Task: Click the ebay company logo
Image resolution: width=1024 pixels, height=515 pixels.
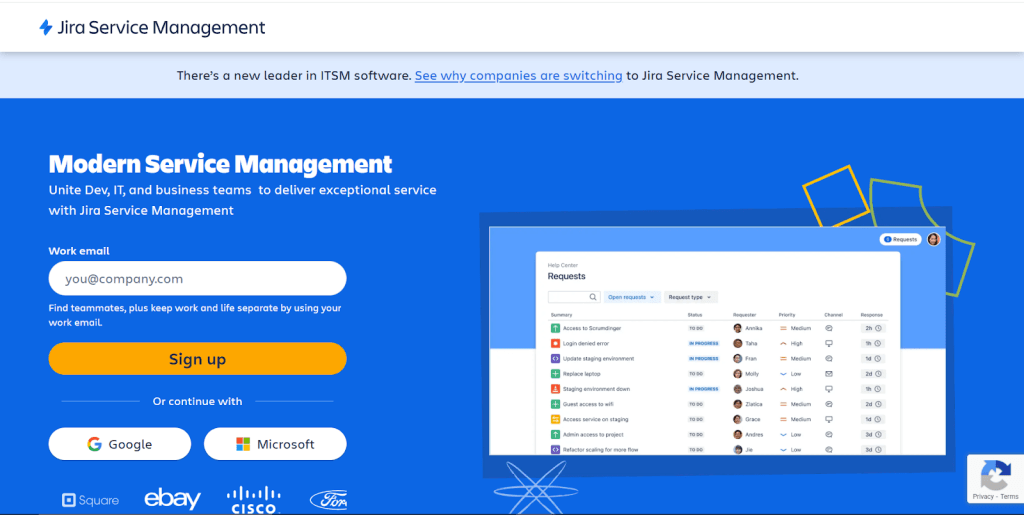Action: [x=172, y=499]
